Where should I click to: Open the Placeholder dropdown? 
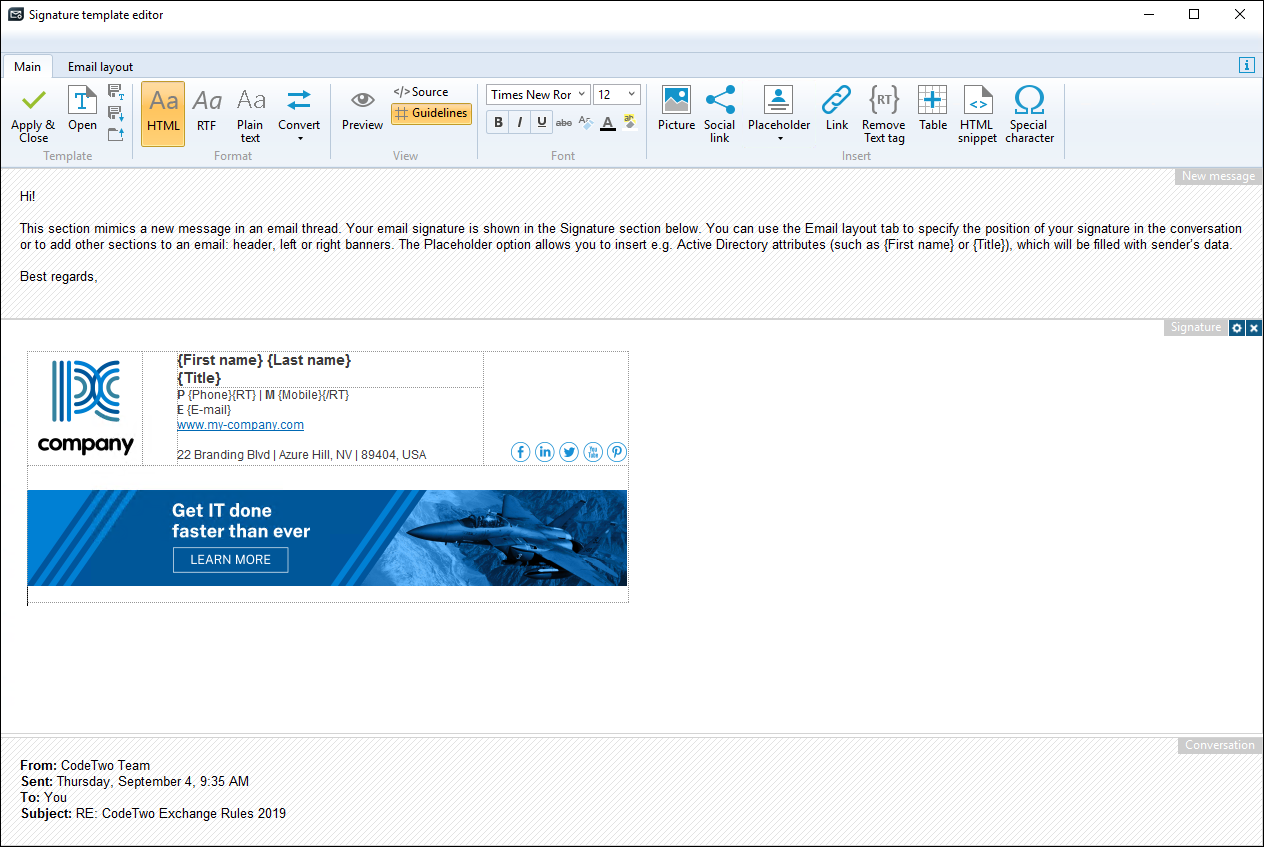pyautogui.click(x=779, y=114)
